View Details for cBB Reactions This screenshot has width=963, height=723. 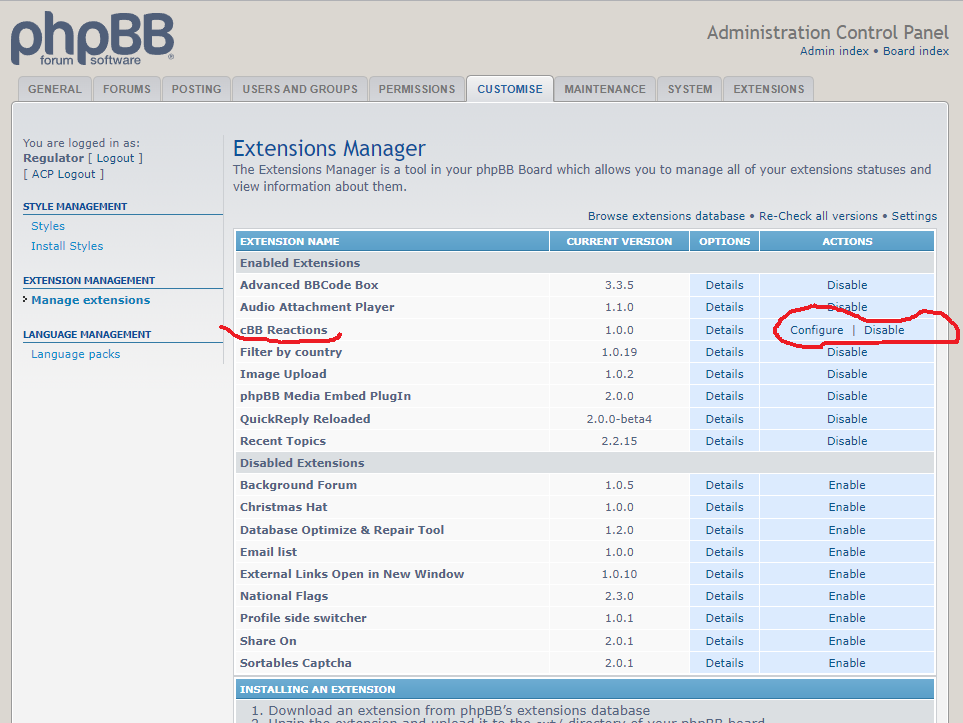pos(724,330)
